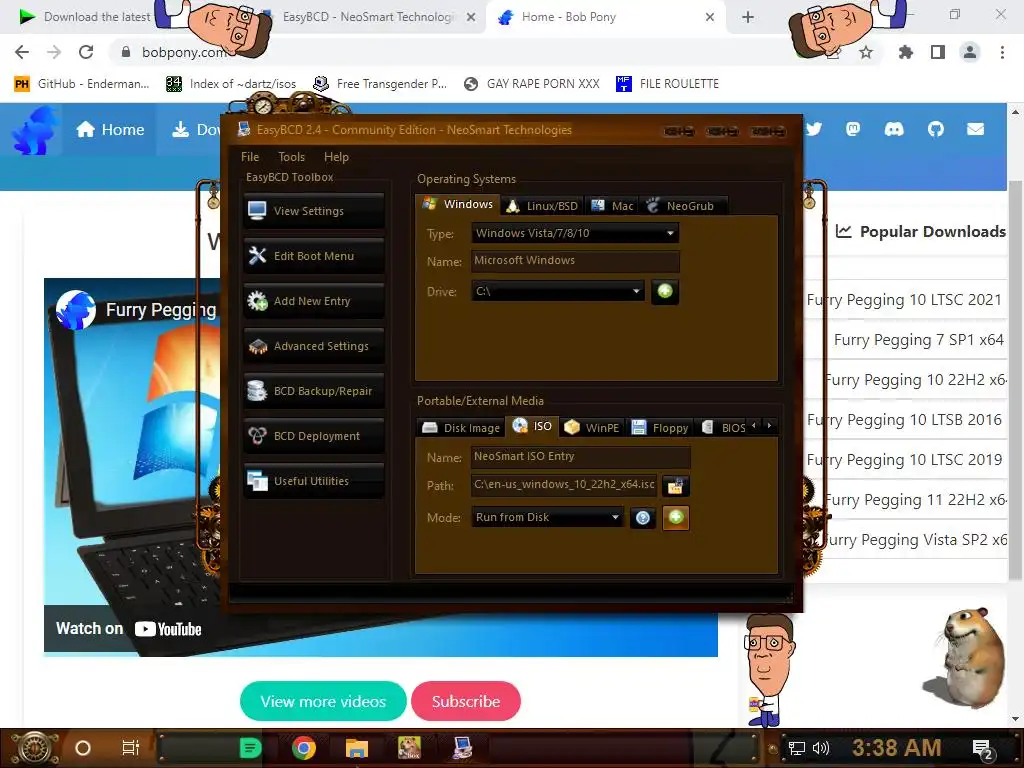Open Discord icon in site header

click(894, 129)
